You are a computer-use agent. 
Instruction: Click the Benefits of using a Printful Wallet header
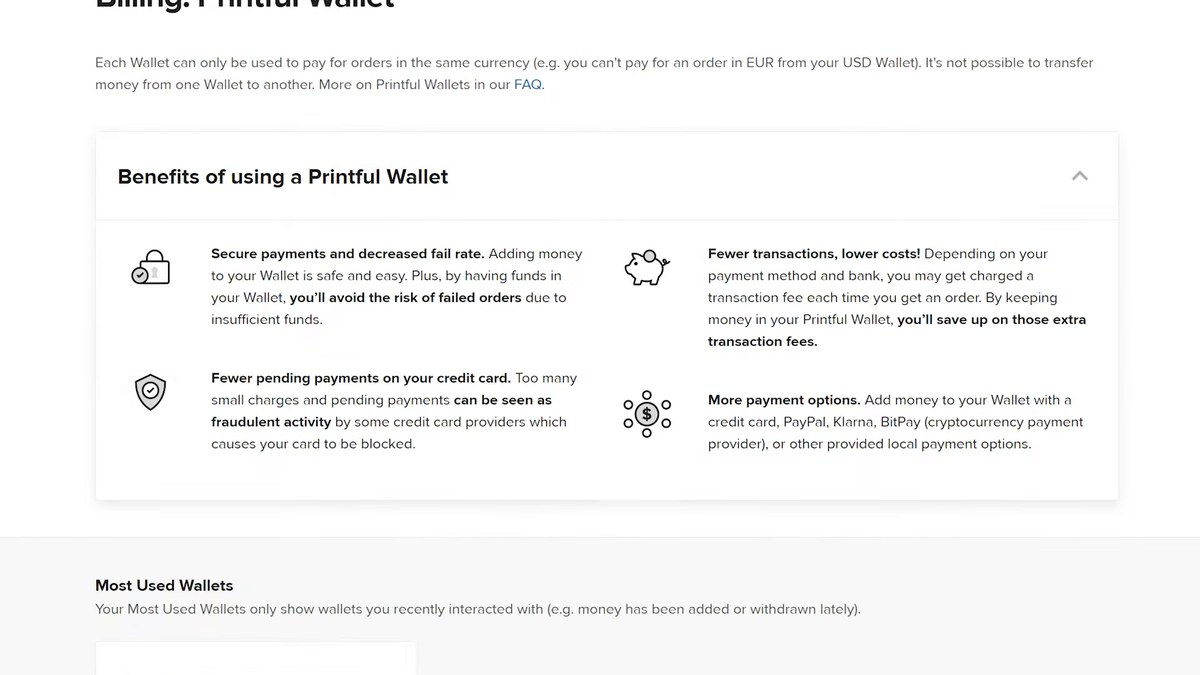[x=283, y=177]
